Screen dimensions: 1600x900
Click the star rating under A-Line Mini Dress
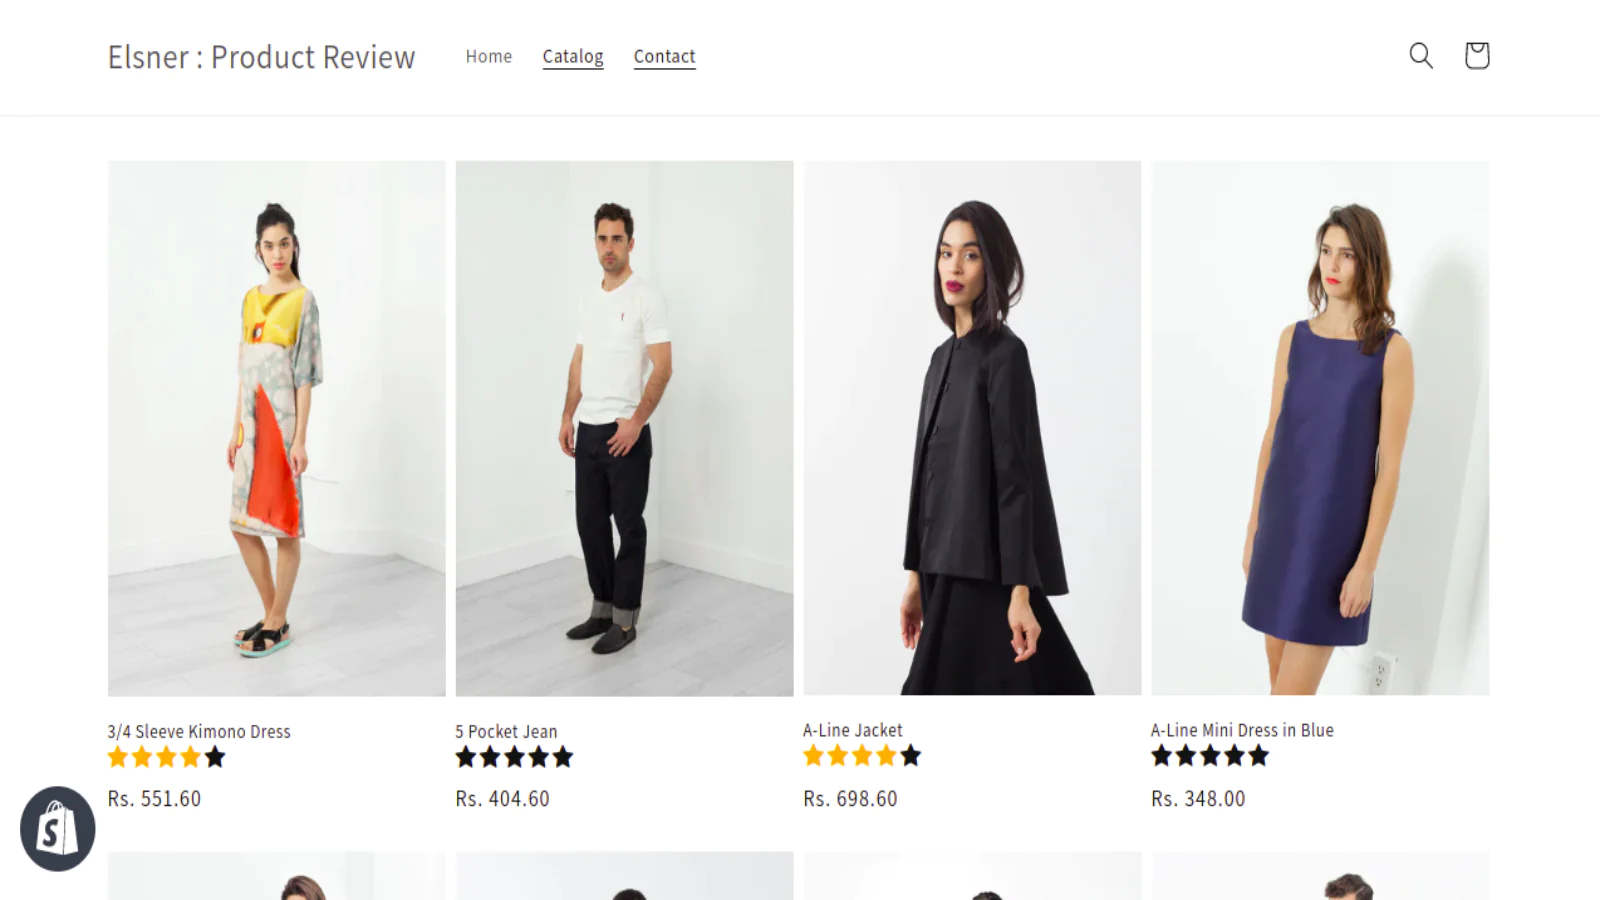click(x=1210, y=756)
